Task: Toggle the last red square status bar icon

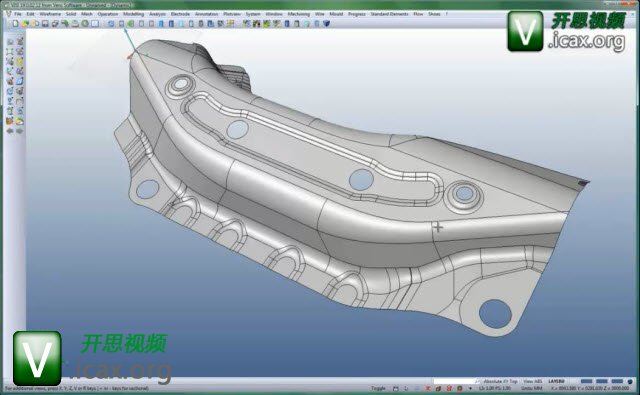Action: (460, 388)
